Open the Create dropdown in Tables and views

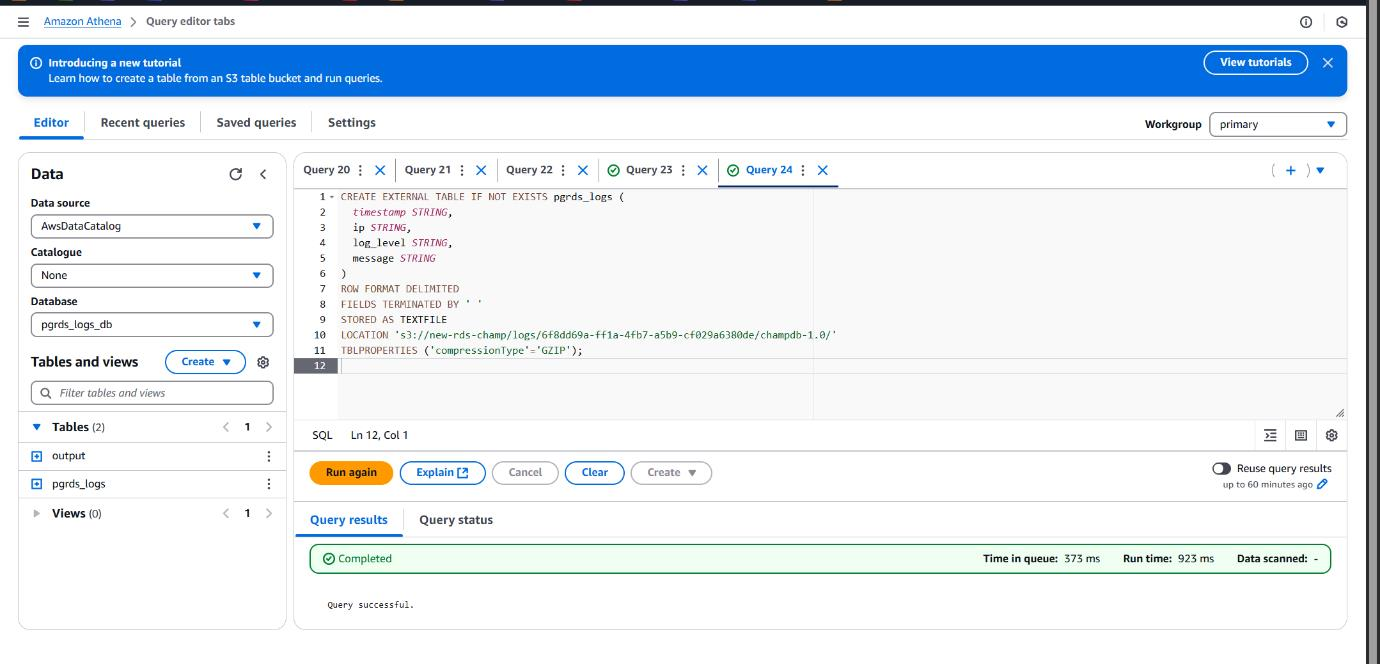(x=205, y=362)
